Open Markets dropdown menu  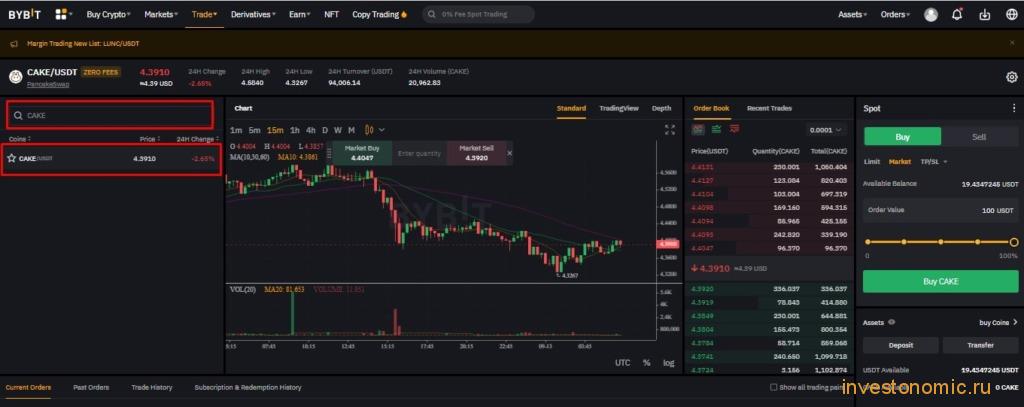point(161,14)
